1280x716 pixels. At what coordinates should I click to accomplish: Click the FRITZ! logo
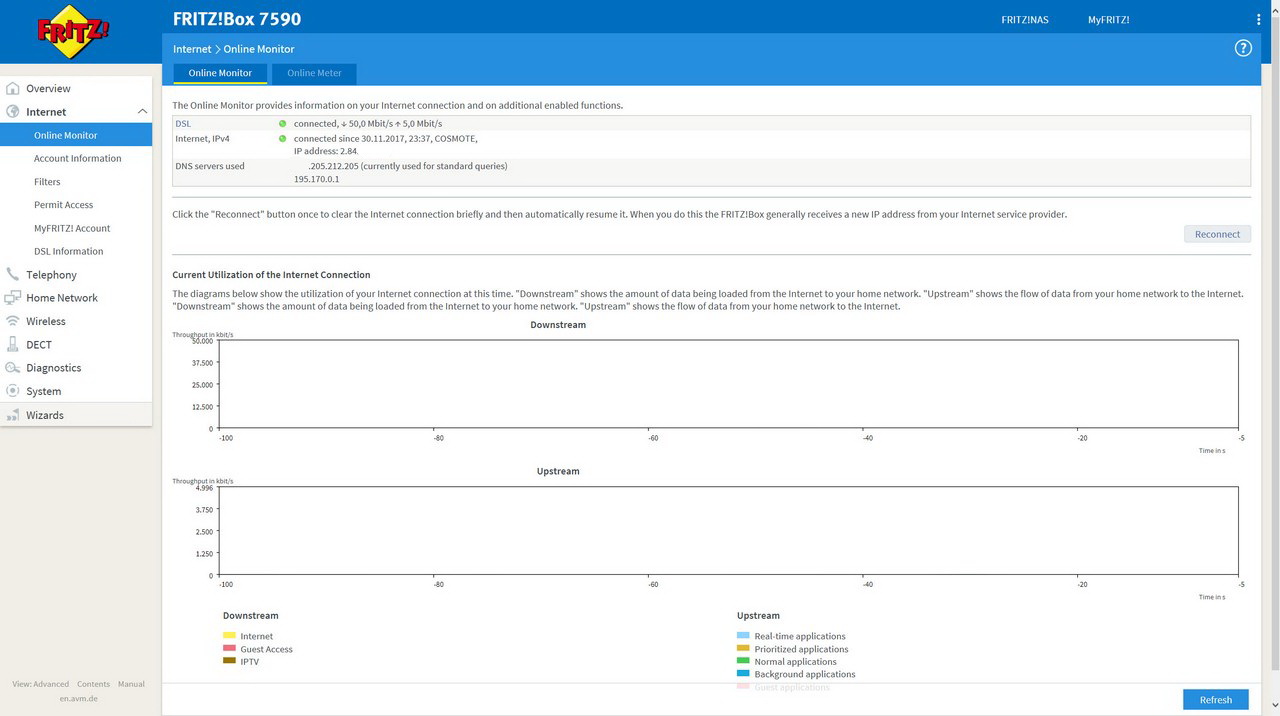[74, 32]
